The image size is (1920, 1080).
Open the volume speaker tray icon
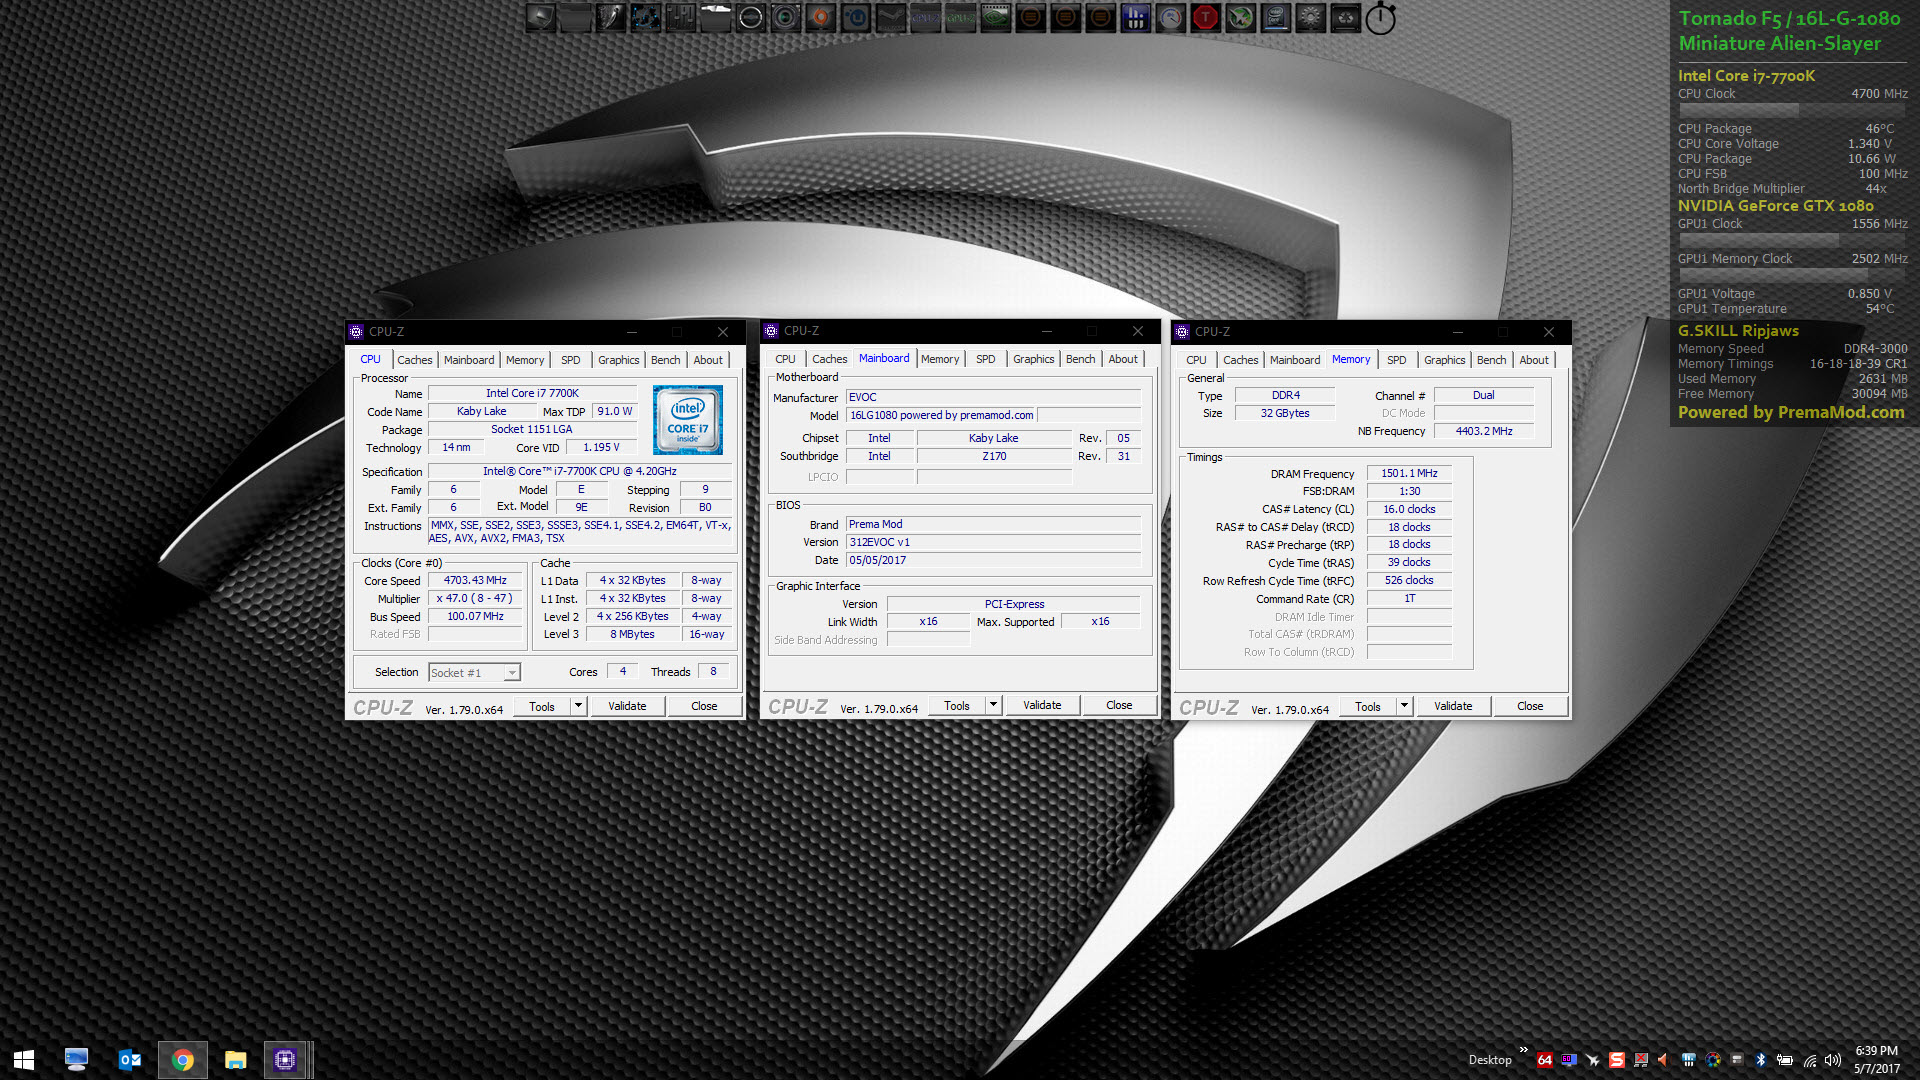(x=1832, y=1060)
